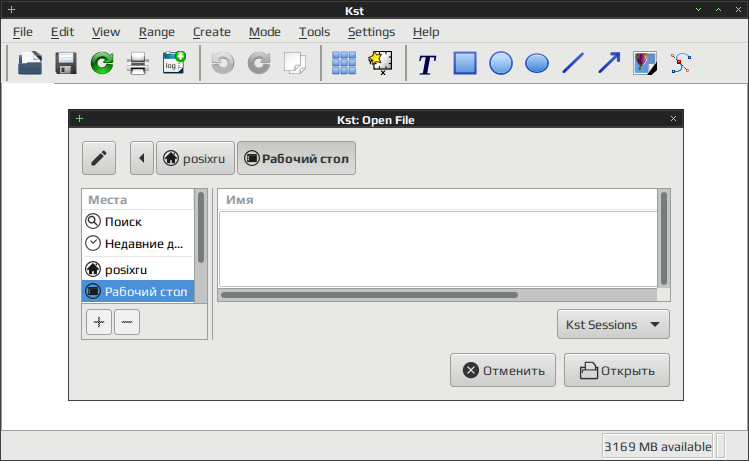This screenshot has height=461, width=749.
Task: Open the Tools menu
Action: click(x=314, y=32)
